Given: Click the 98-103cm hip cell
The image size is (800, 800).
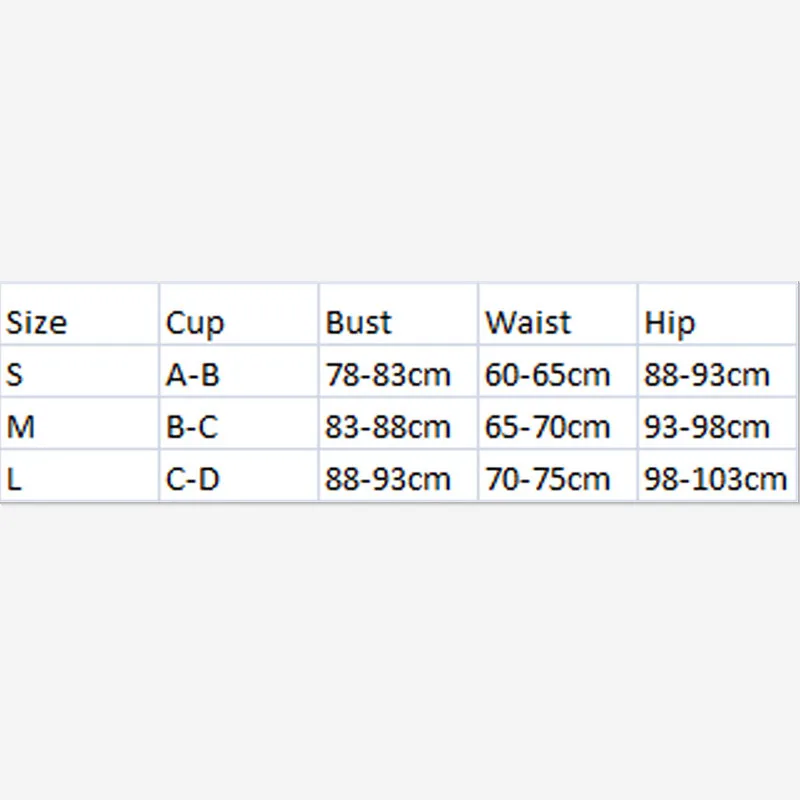Looking at the screenshot, I should (717, 476).
